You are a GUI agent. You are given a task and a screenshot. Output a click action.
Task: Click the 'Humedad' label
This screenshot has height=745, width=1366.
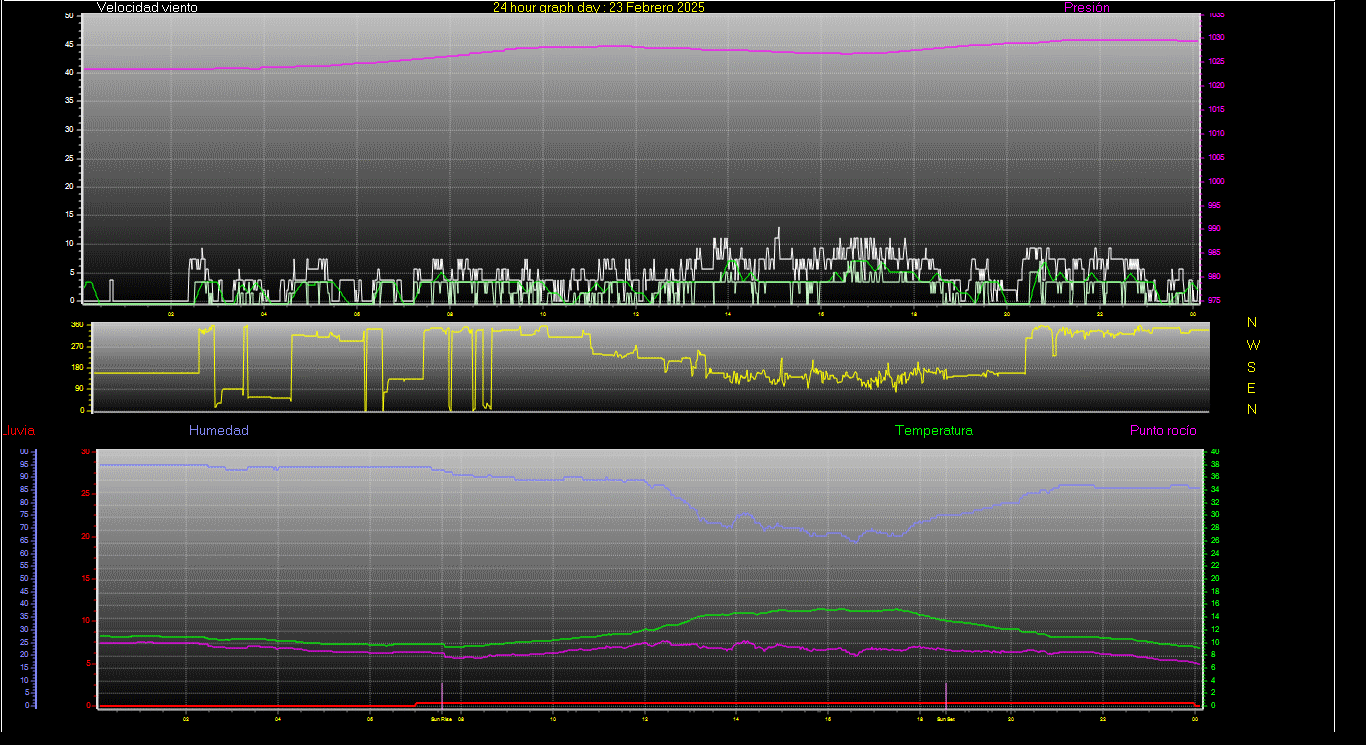click(x=219, y=431)
